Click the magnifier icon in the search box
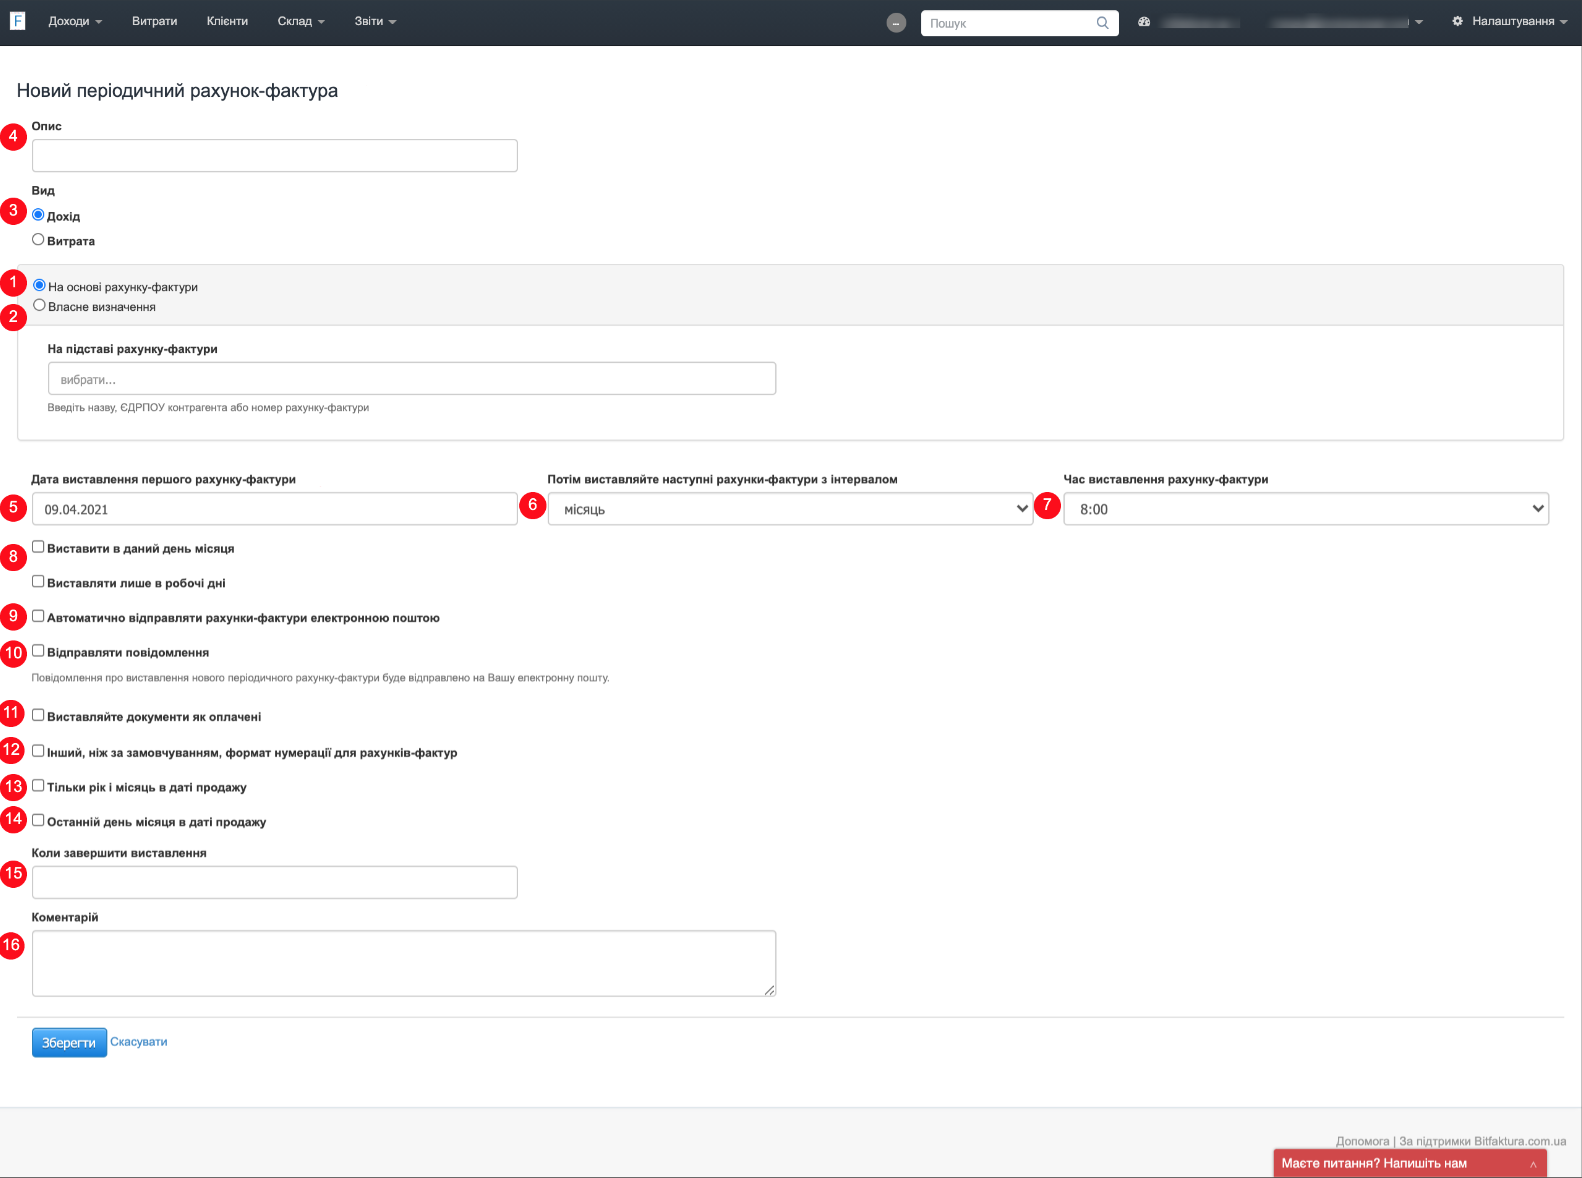 coord(1102,23)
